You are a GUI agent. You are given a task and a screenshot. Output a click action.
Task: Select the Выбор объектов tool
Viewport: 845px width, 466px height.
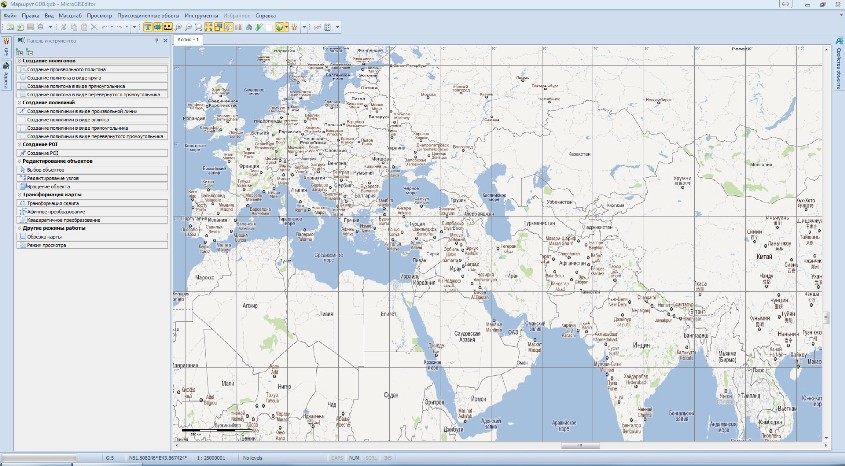point(92,170)
